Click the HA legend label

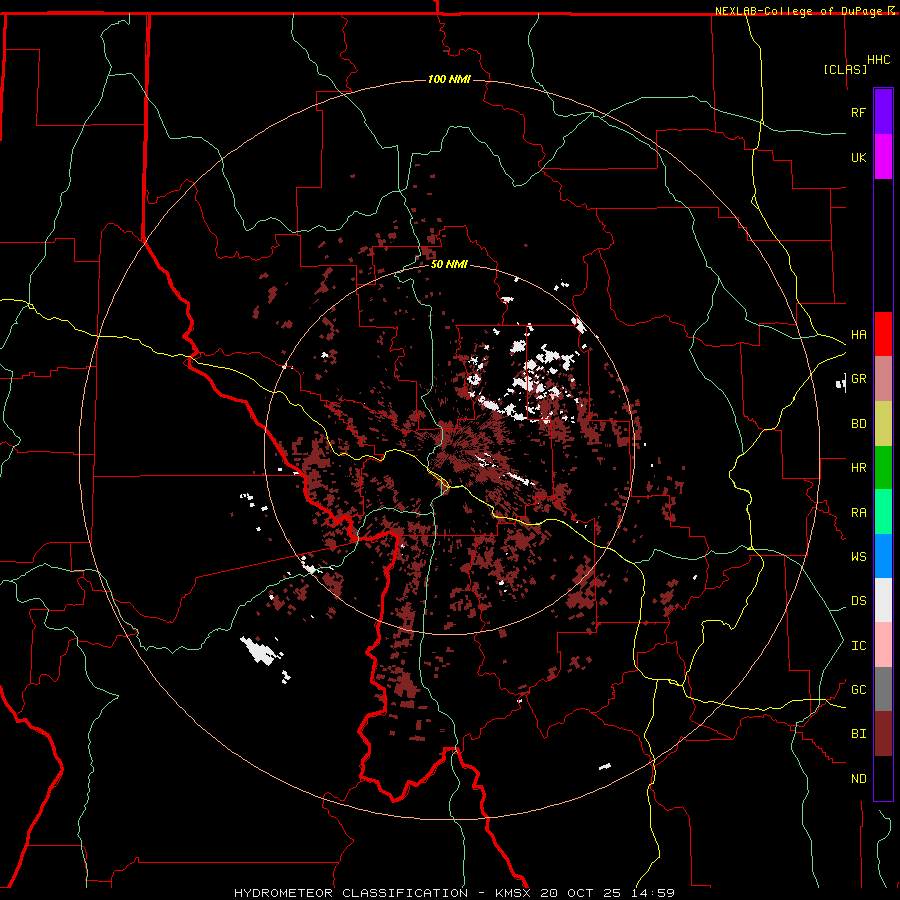858,335
